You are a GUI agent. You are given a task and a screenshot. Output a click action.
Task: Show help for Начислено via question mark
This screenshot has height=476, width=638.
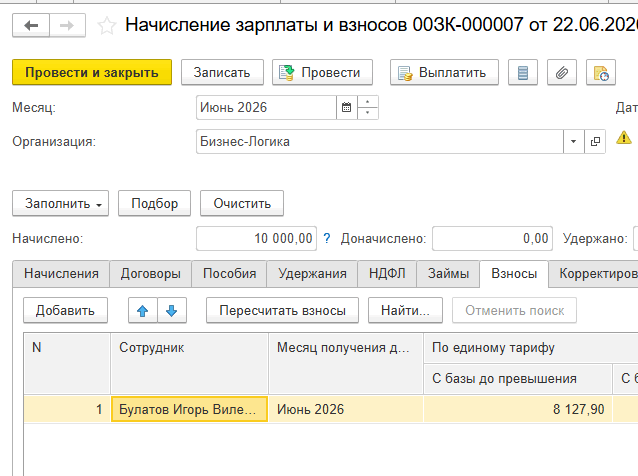327,238
